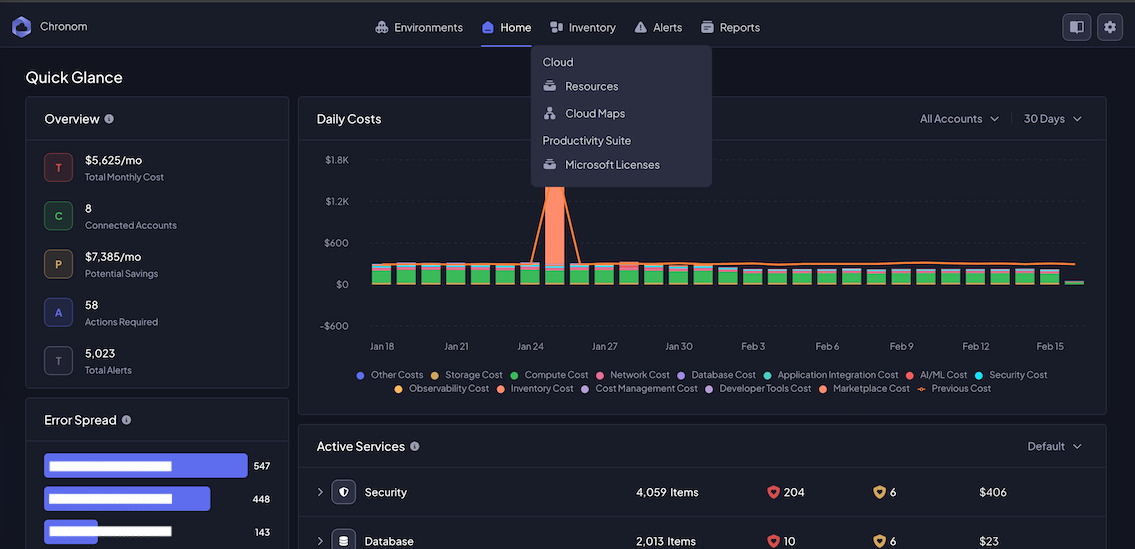Click the Overview info icon
The image size is (1135, 549).
coord(109,119)
